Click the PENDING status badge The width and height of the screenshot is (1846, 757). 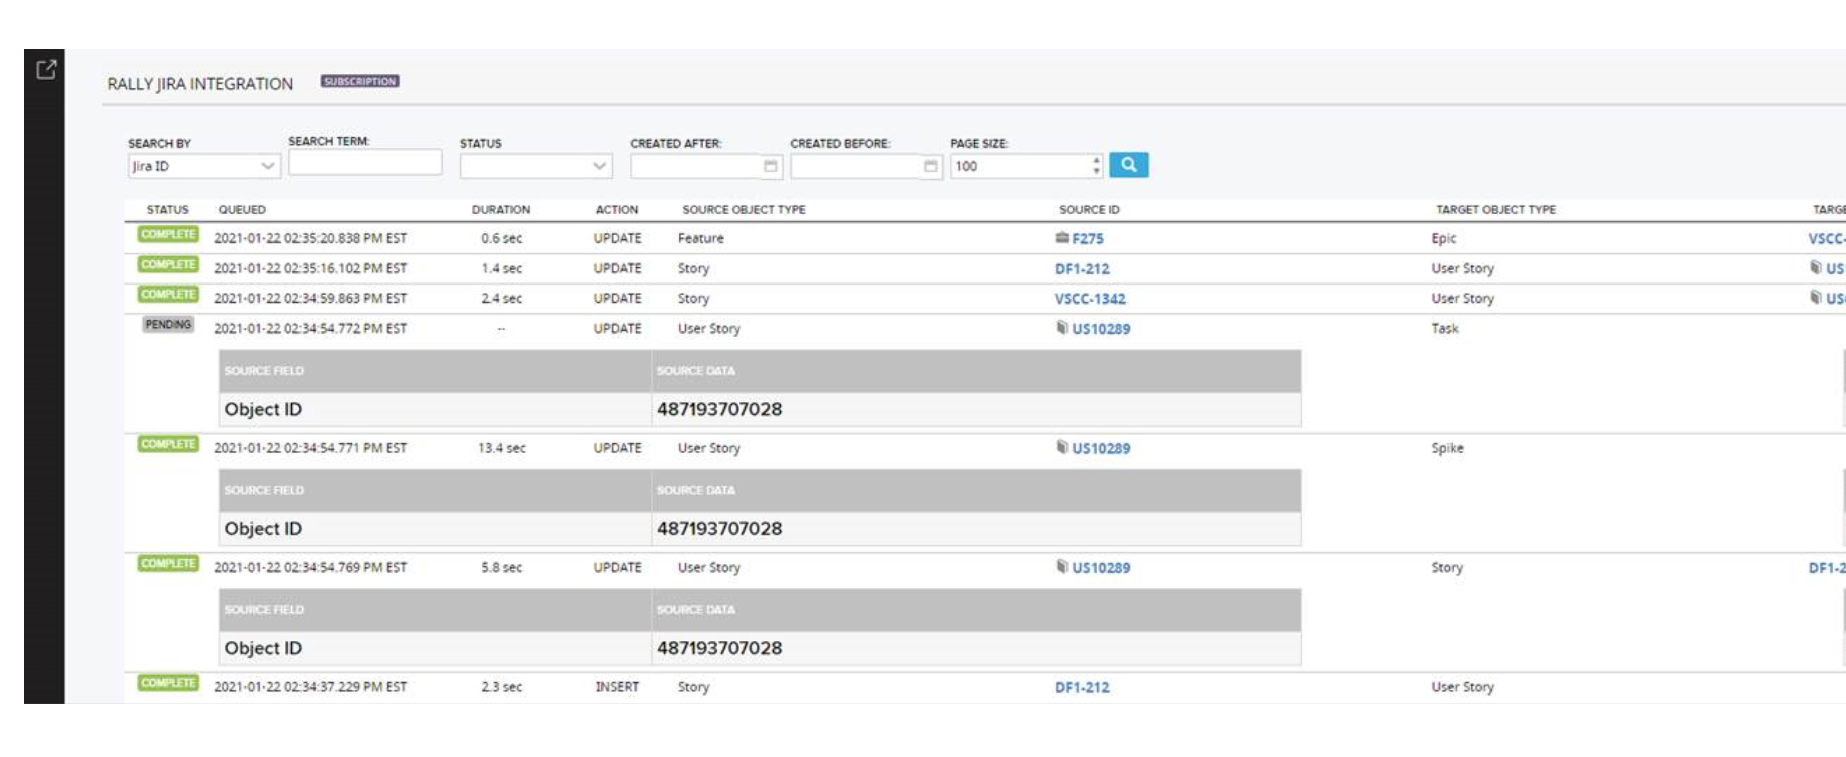tap(168, 324)
